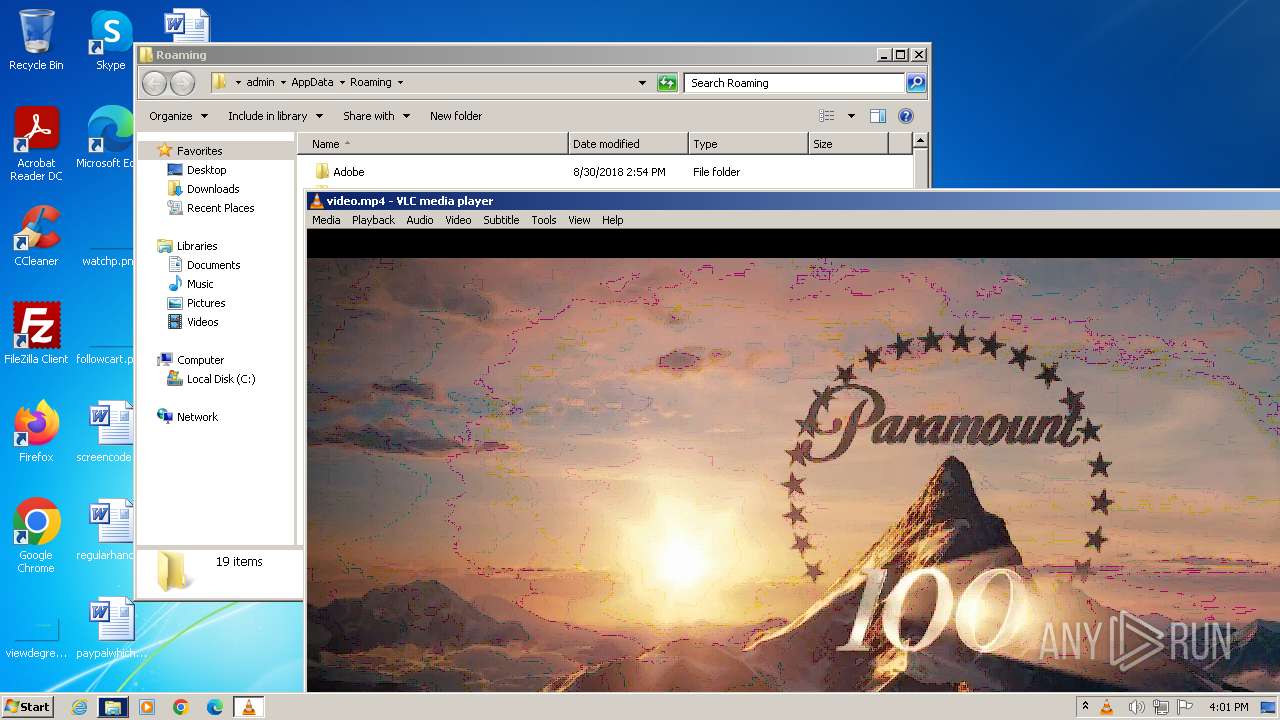Open Action Center flag tray icon
The width and height of the screenshot is (1280, 720).
1185,707
